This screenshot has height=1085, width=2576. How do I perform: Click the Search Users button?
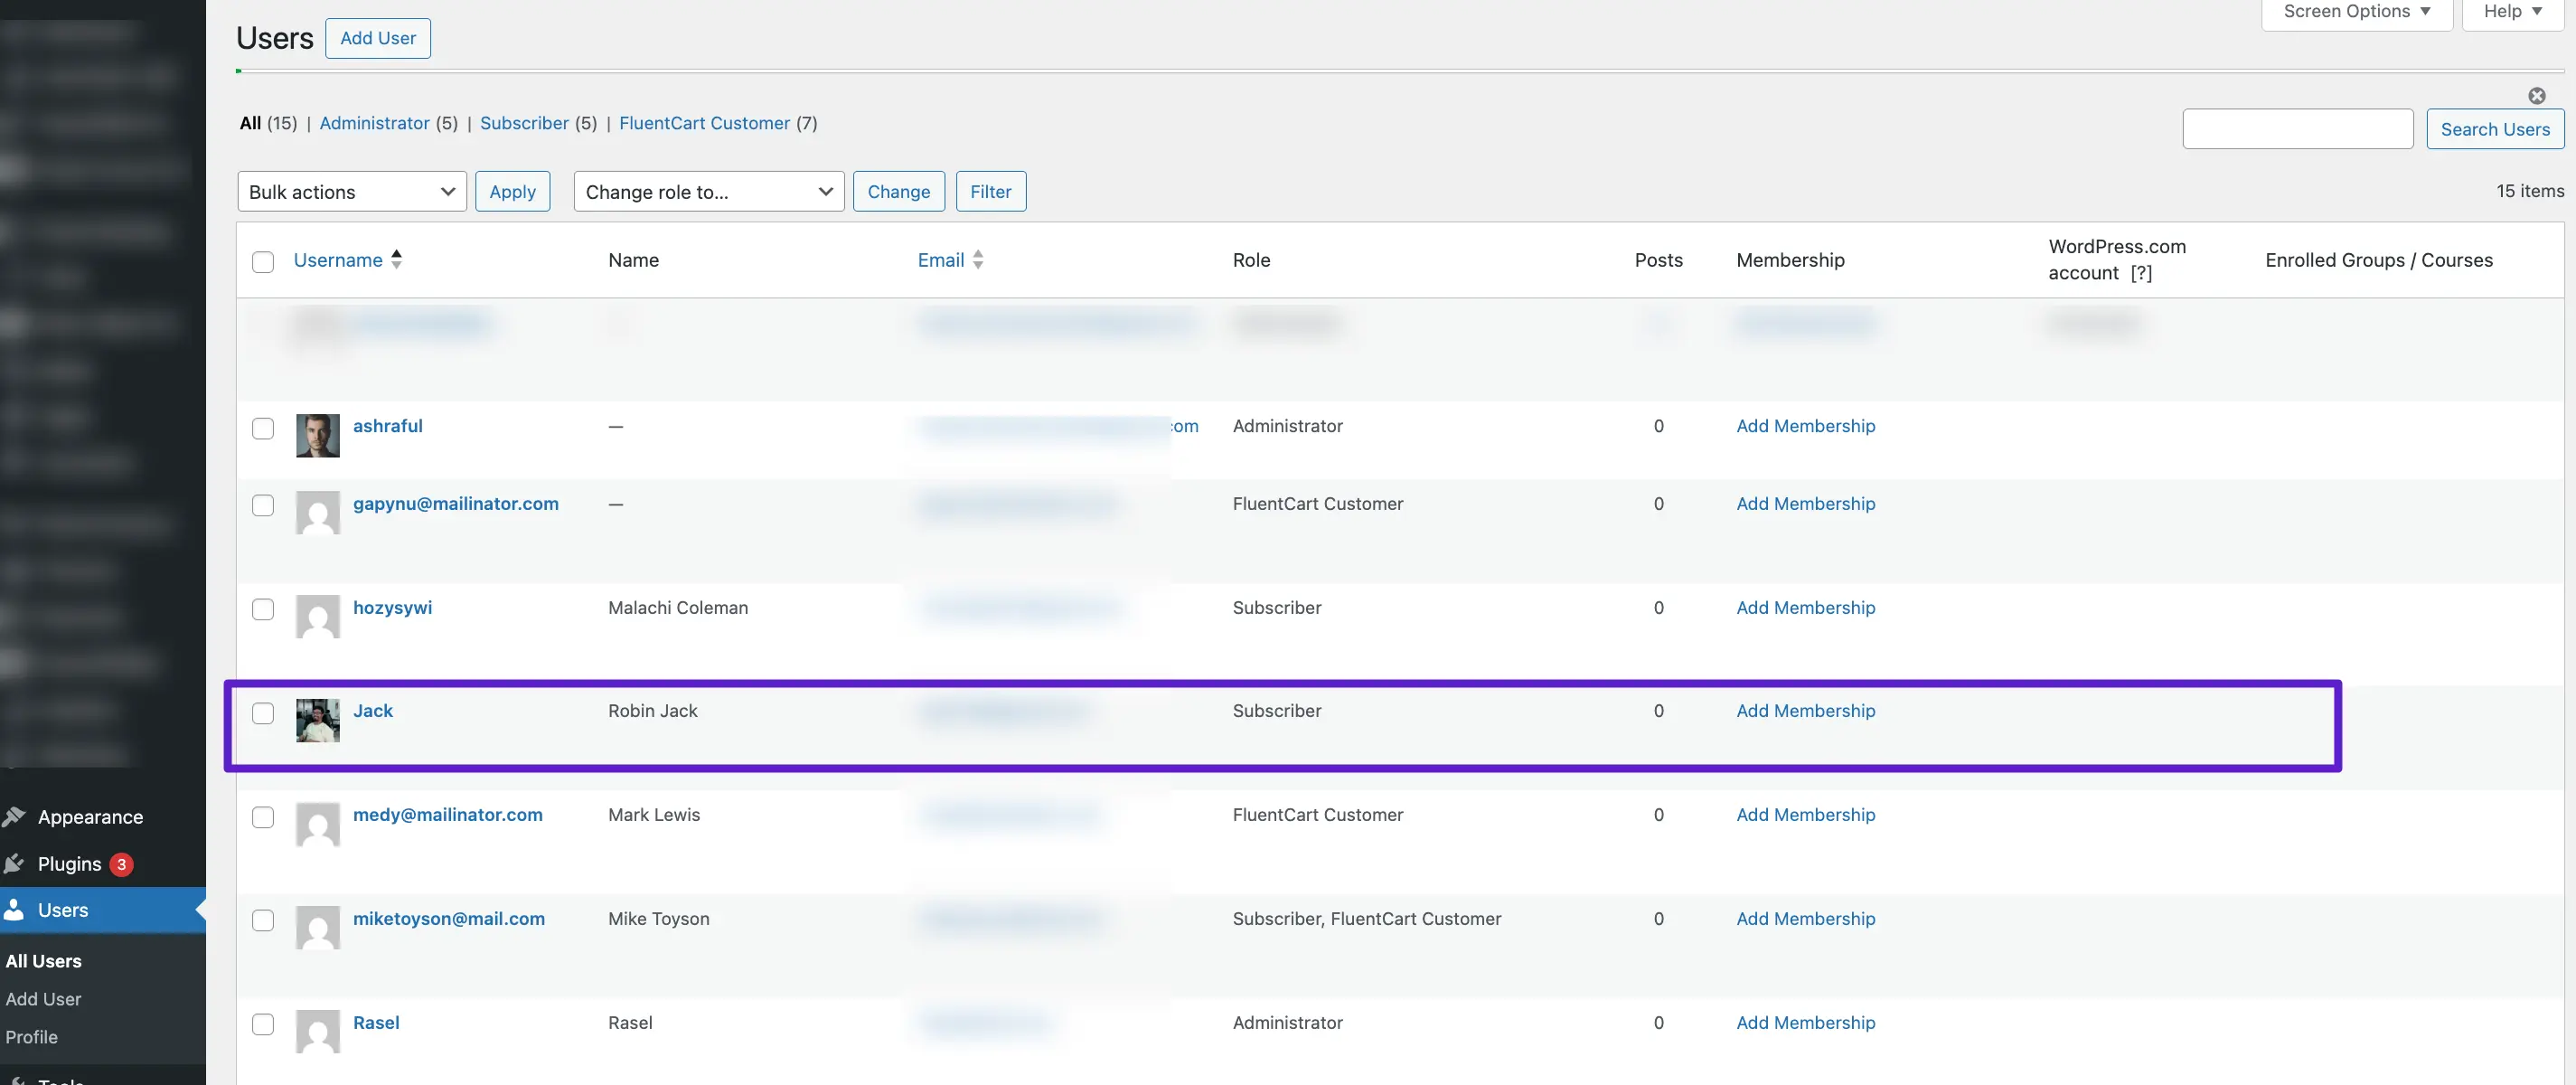click(x=2495, y=129)
